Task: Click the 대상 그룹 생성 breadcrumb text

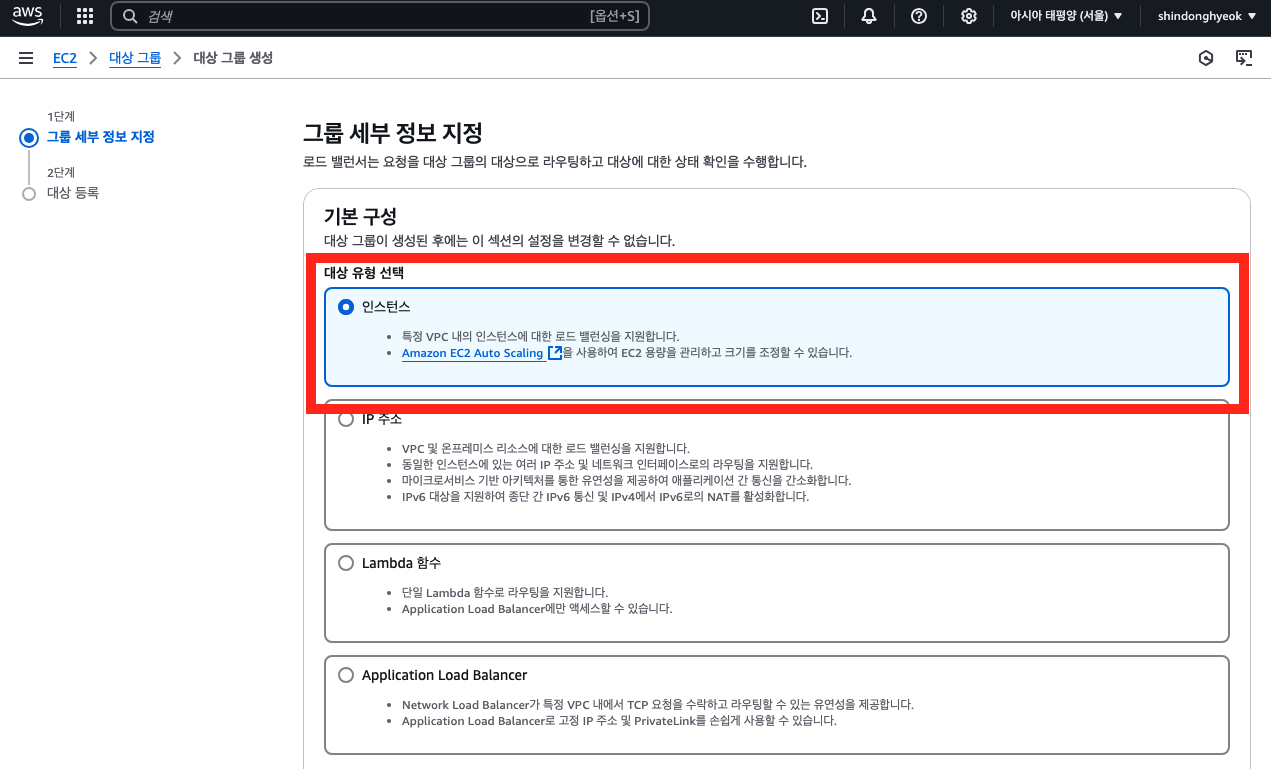Action: 233,58
